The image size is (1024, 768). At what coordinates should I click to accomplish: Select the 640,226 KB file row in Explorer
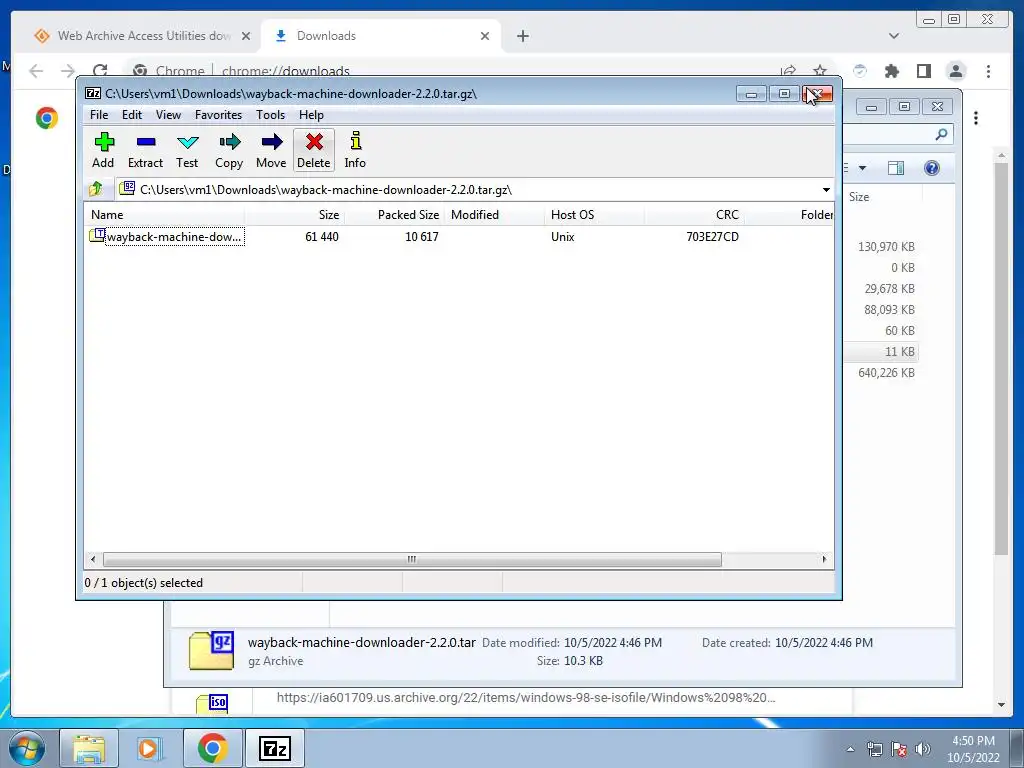881,373
